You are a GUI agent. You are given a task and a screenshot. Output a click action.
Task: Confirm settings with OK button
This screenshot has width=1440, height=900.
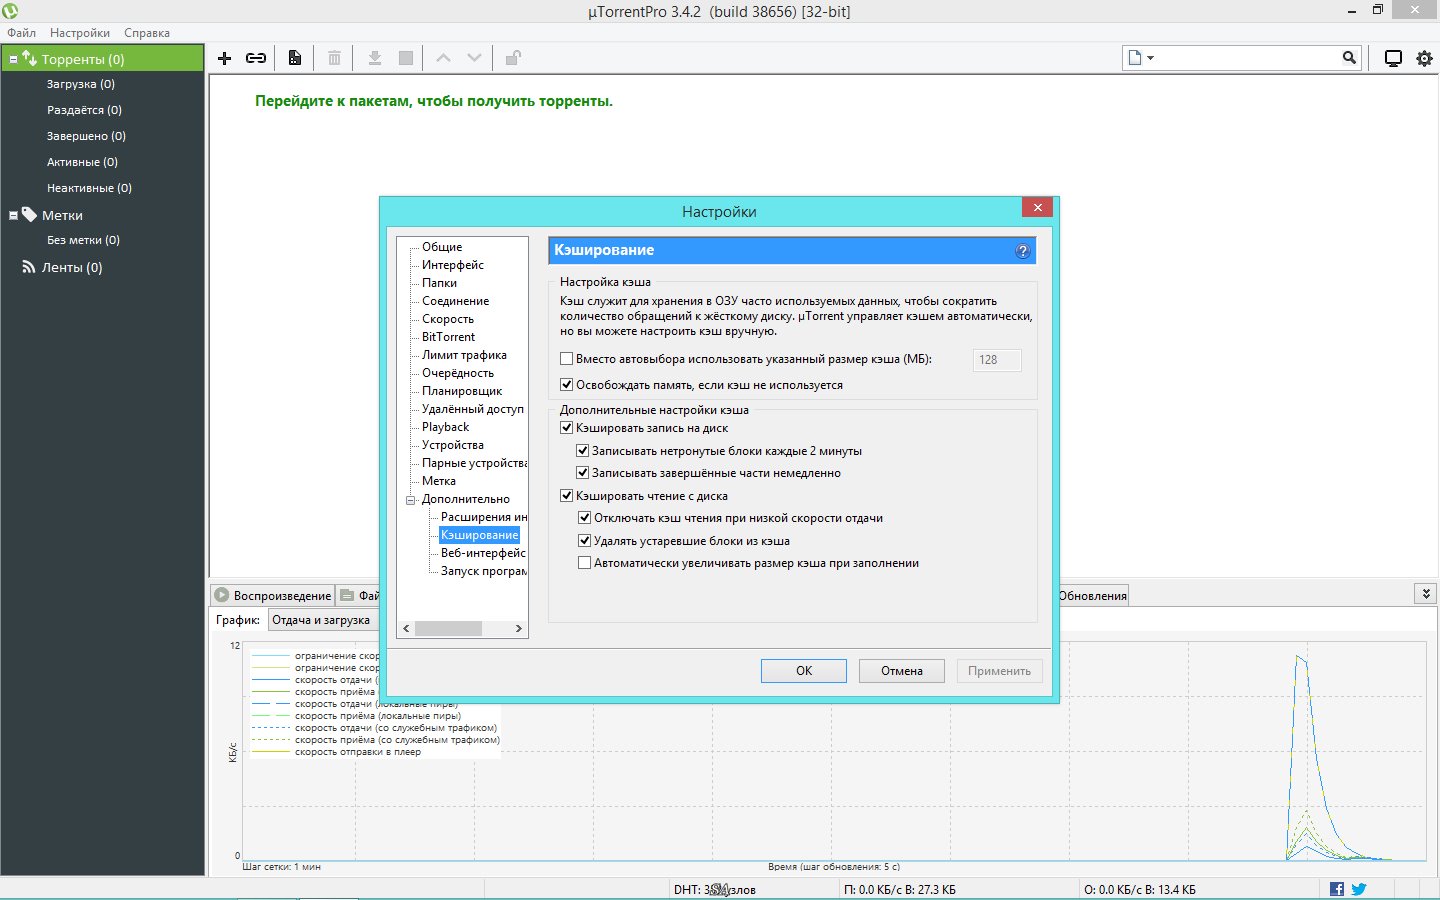point(804,671)
